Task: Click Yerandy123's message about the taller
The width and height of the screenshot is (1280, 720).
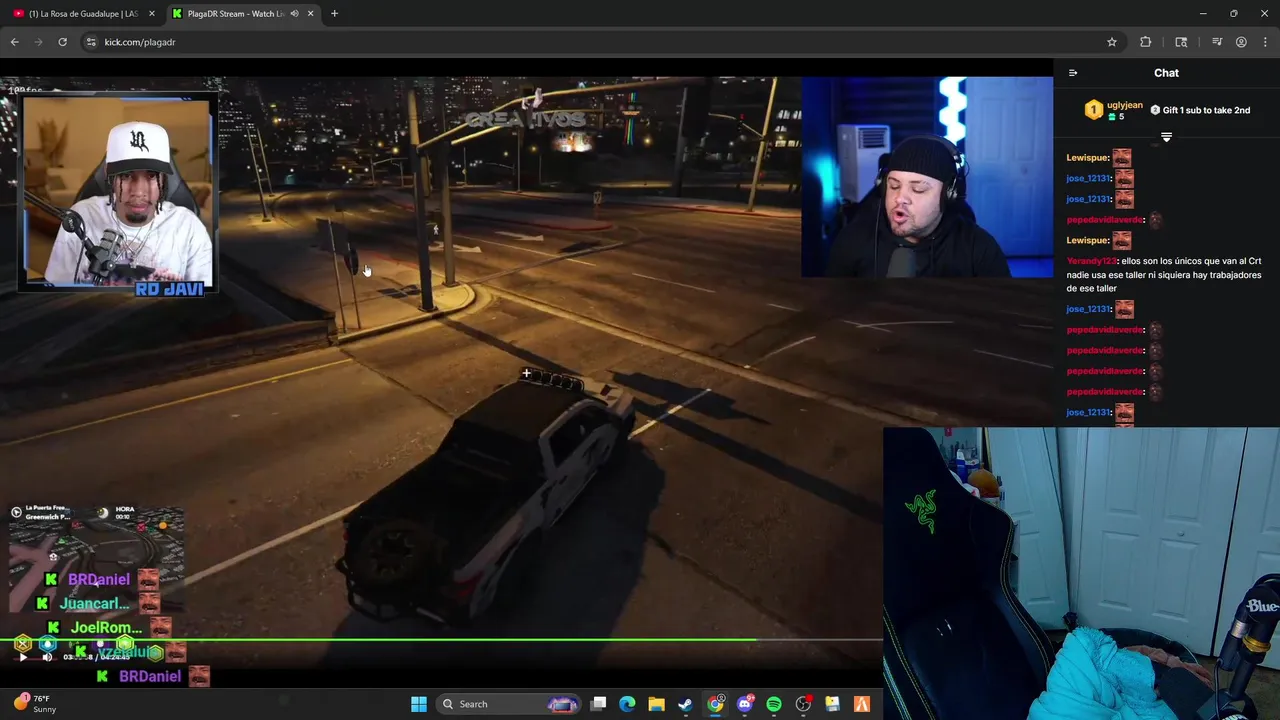Action: [x=1164, y=275]
